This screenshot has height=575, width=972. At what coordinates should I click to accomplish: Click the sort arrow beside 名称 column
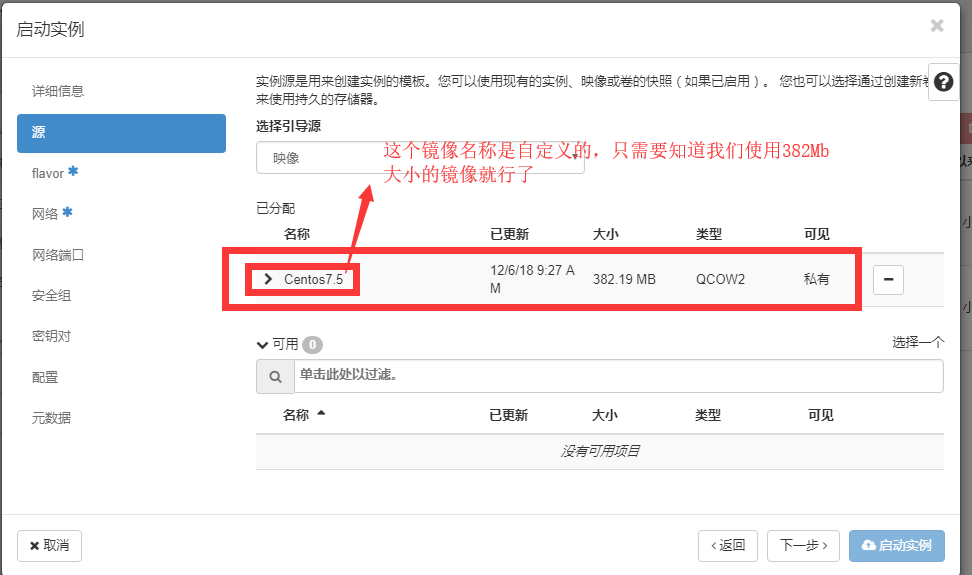pyautogui.click(x=321, y=413)
